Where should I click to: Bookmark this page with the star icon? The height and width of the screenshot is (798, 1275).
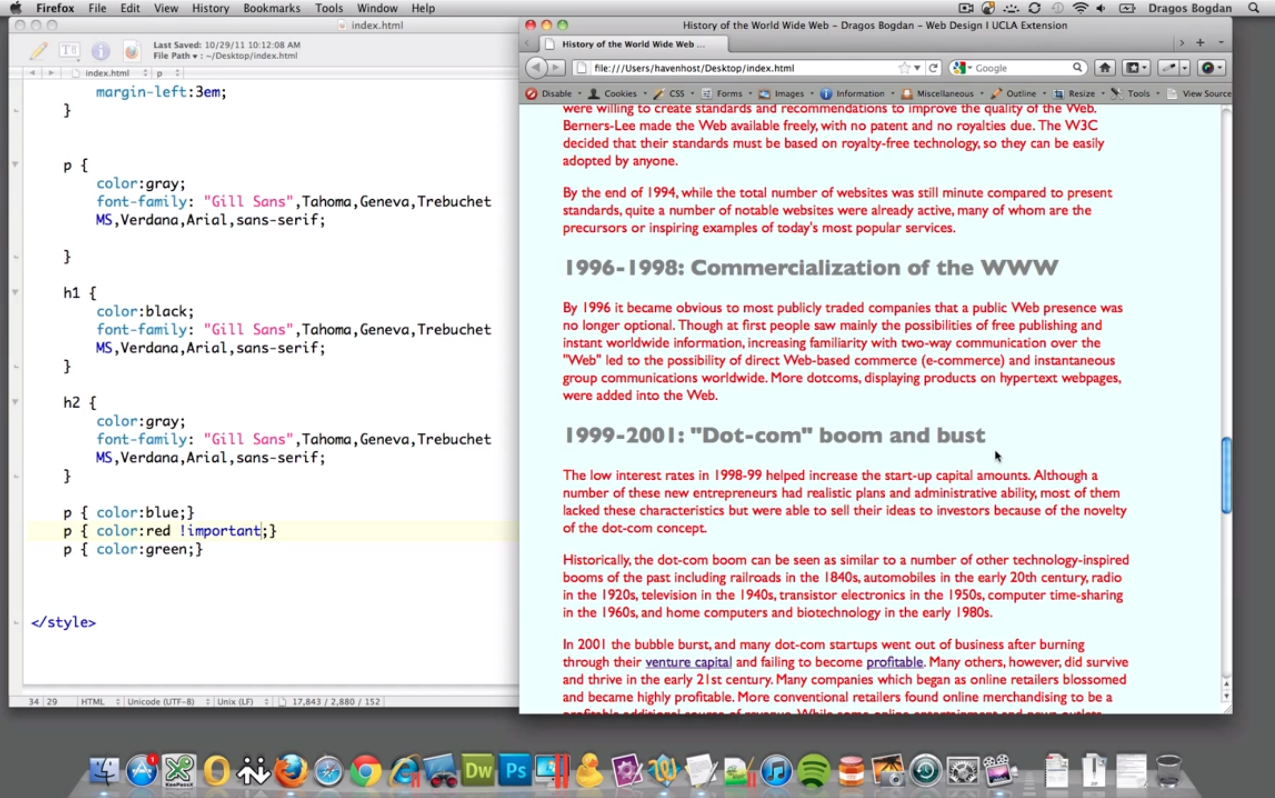point(904,68)
